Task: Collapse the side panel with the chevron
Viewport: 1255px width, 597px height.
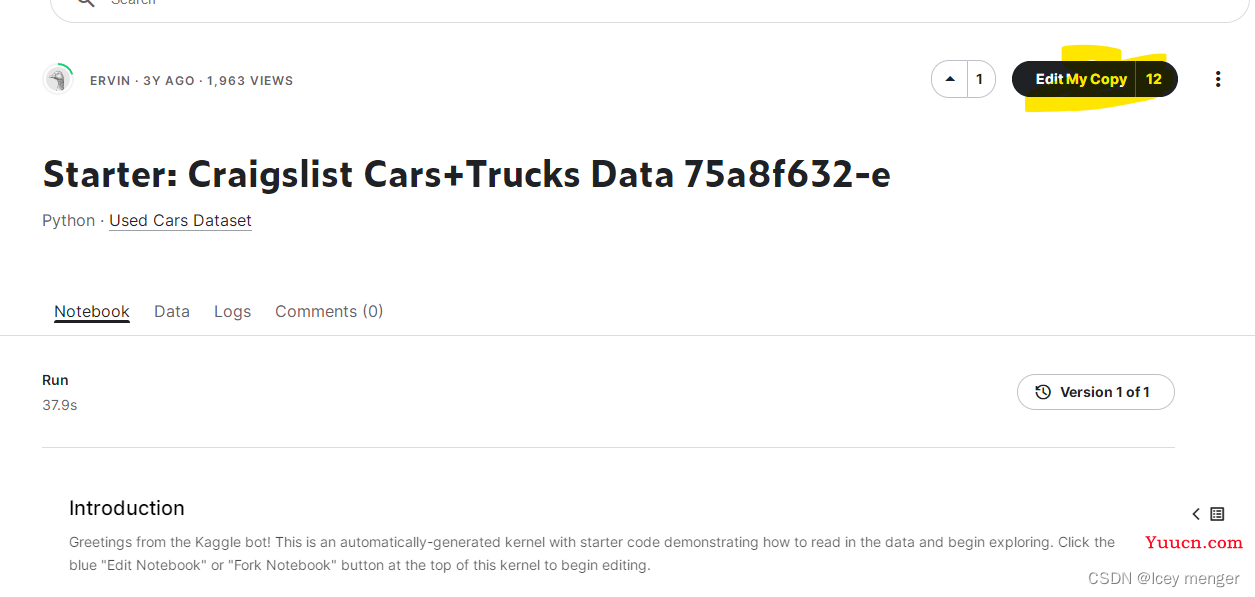Action: tap(1196, 514)
